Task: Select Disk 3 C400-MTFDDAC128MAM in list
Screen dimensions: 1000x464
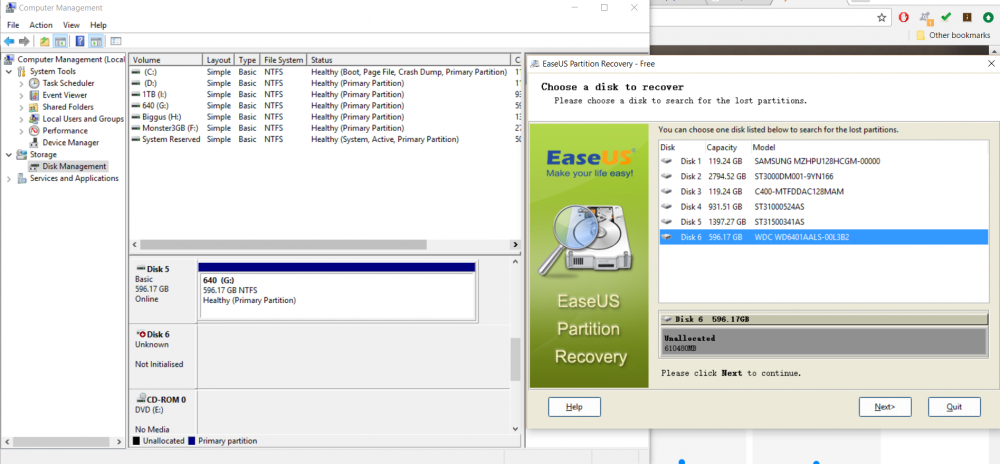Action: click(x=823, y=191)
